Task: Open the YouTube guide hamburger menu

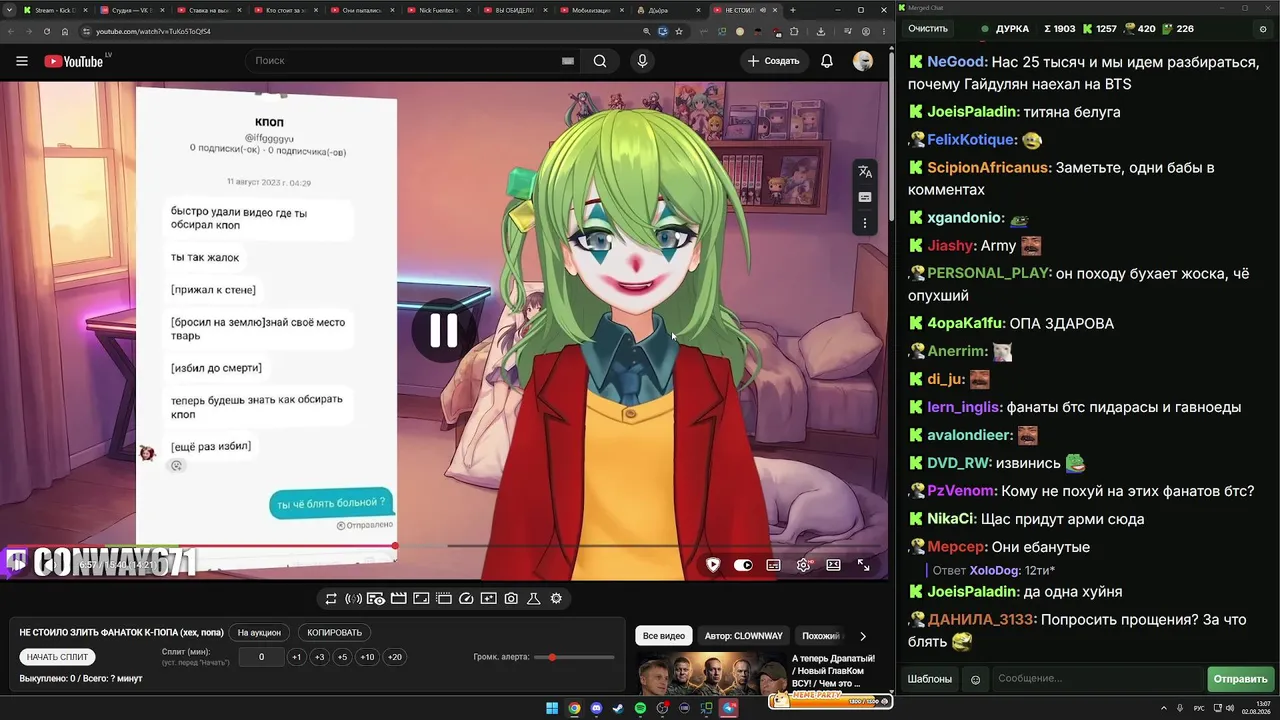Action: [x=22, y=61]
